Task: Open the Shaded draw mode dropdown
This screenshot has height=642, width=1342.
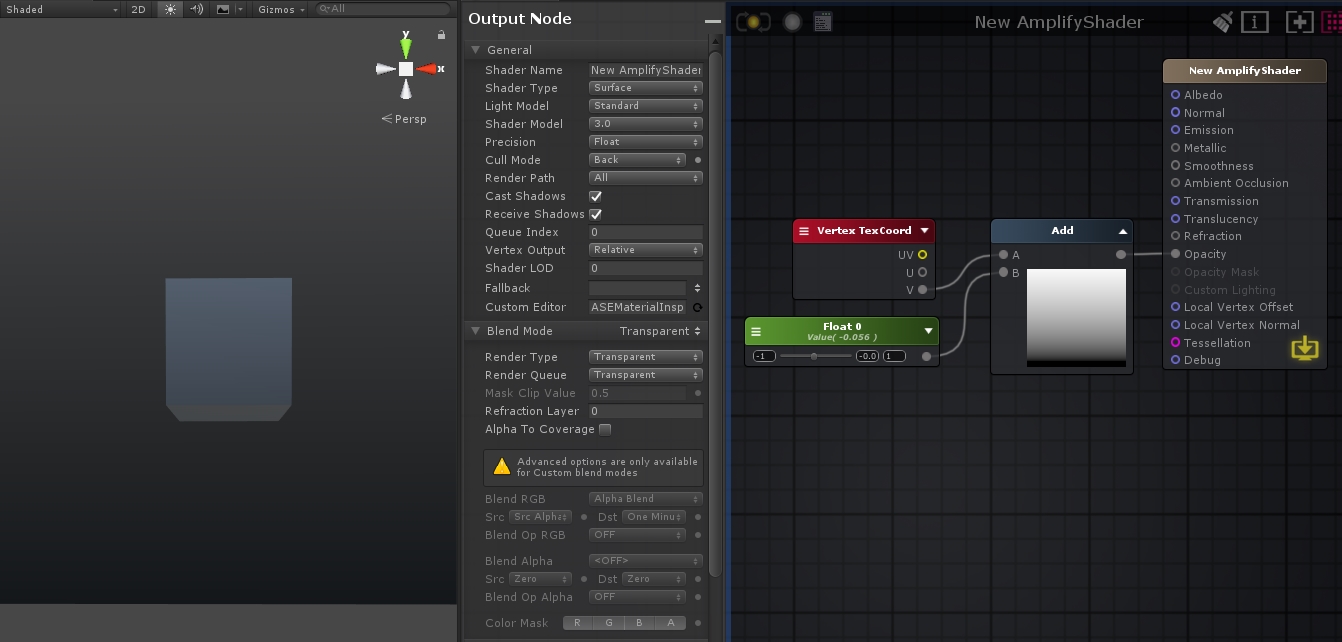Action: [x=62, y=9]
